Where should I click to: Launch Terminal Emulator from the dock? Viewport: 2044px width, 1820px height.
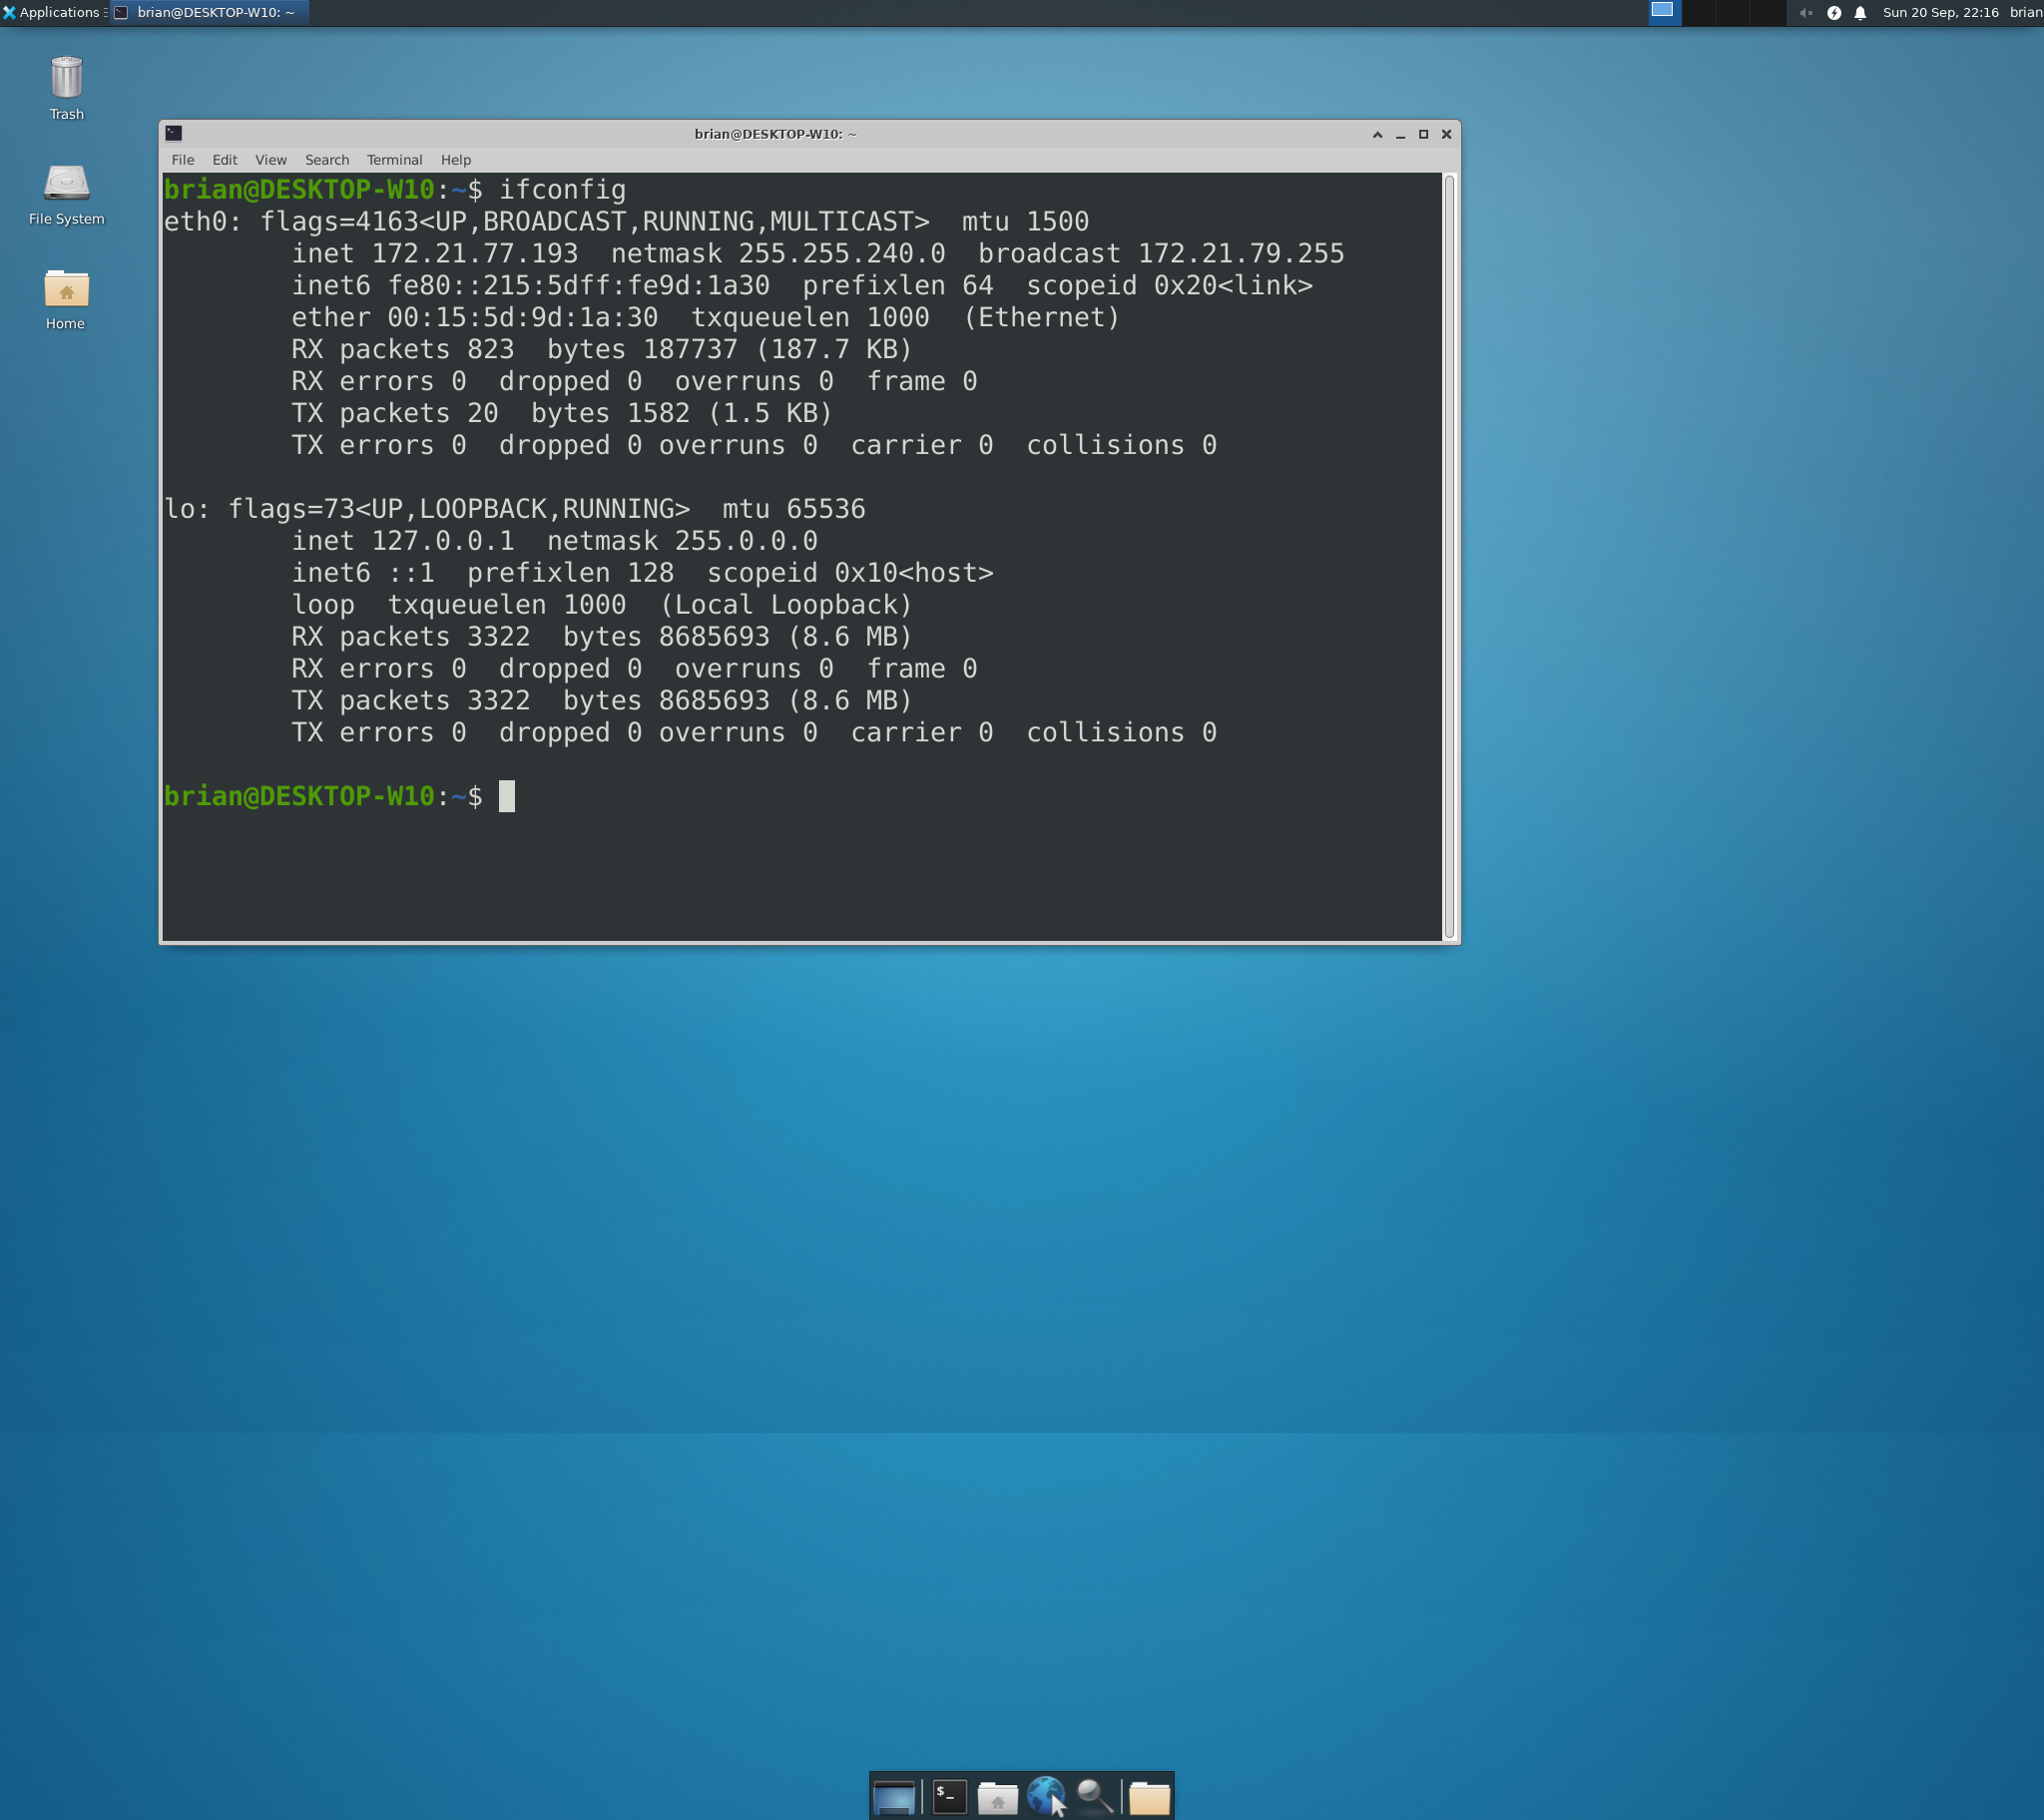(x=948, y=1797)
